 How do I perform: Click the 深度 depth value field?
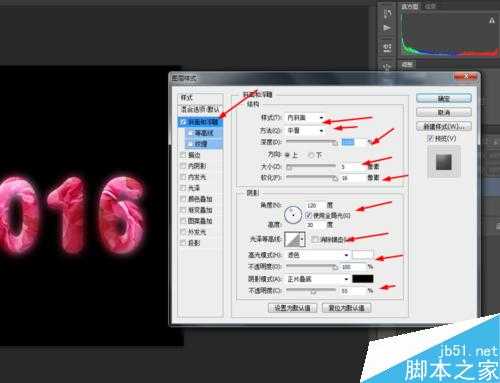[354, 142]
